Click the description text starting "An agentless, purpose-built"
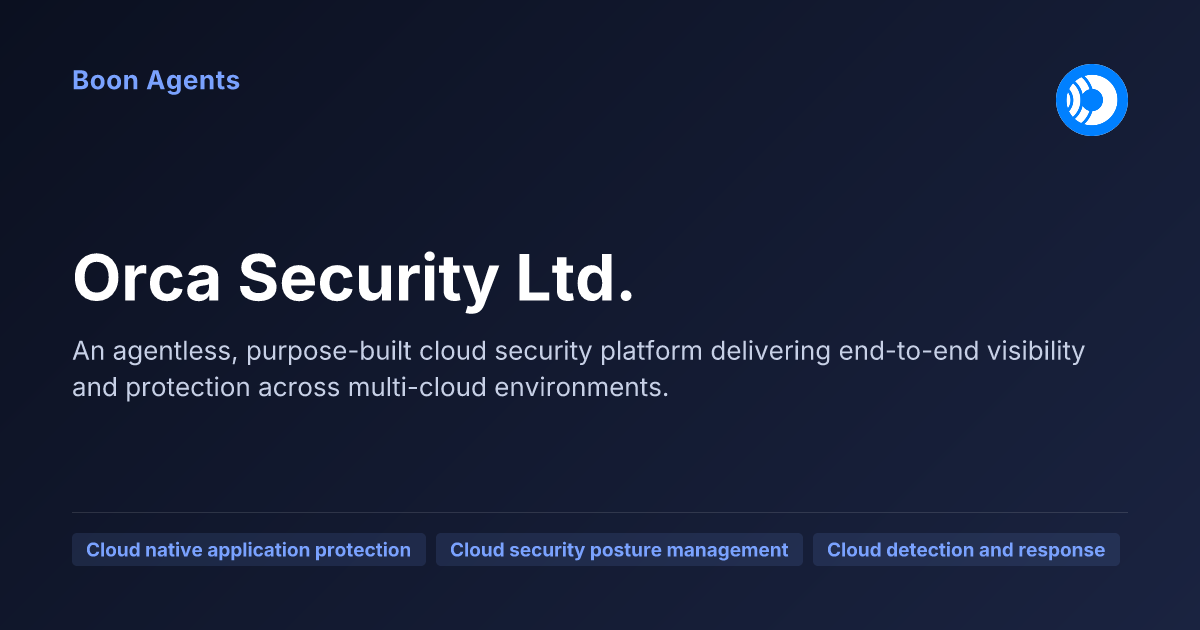Viewport: 1200px width, 630px height. (579, 369)
